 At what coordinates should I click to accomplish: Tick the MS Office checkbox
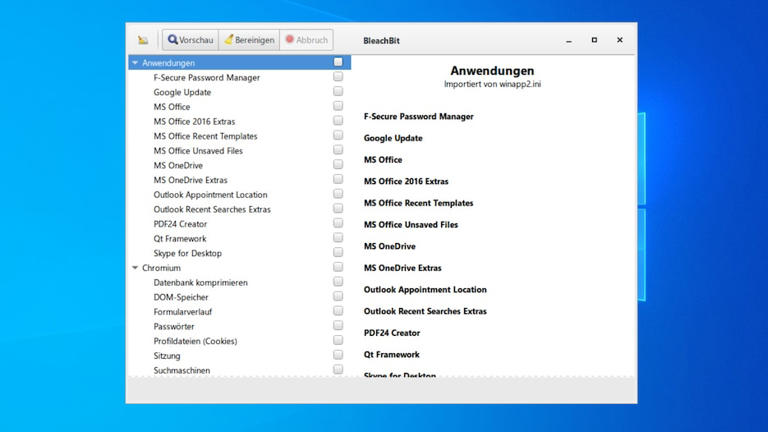point(338,106)
